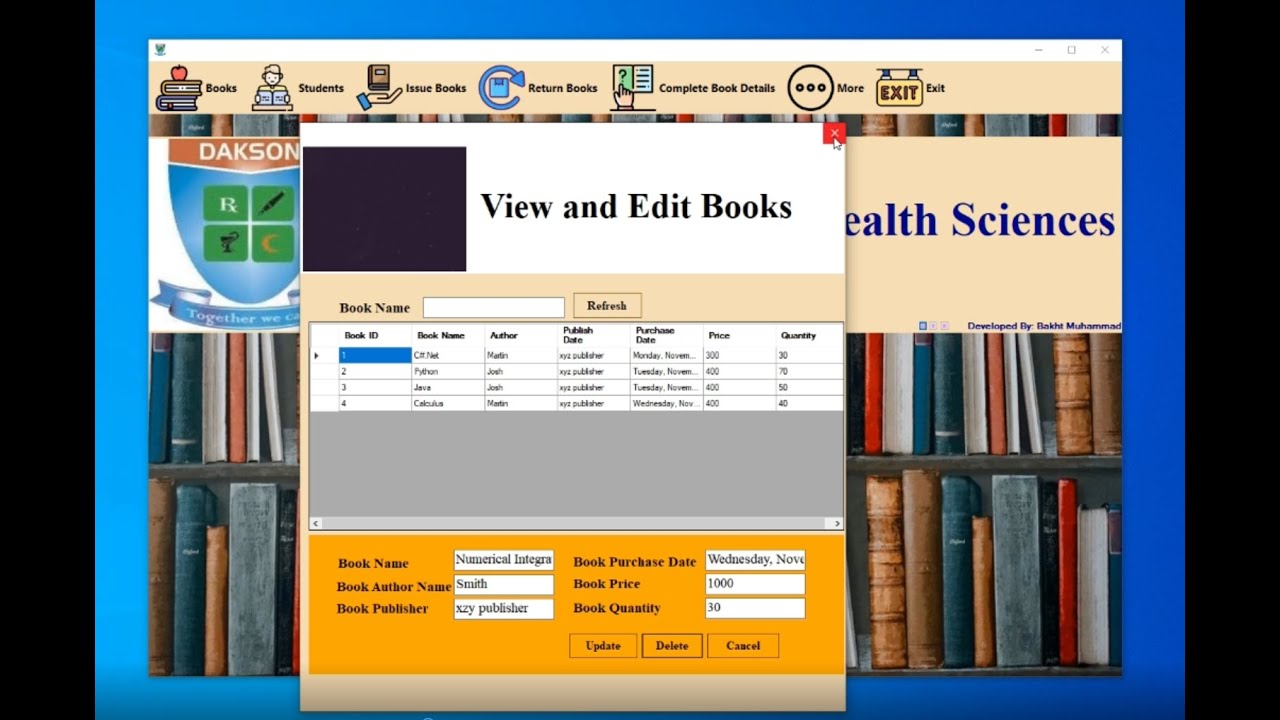This screenshot has height=720, width=1280.
Task: Select the Java book name cell
Action: point(448,387)
